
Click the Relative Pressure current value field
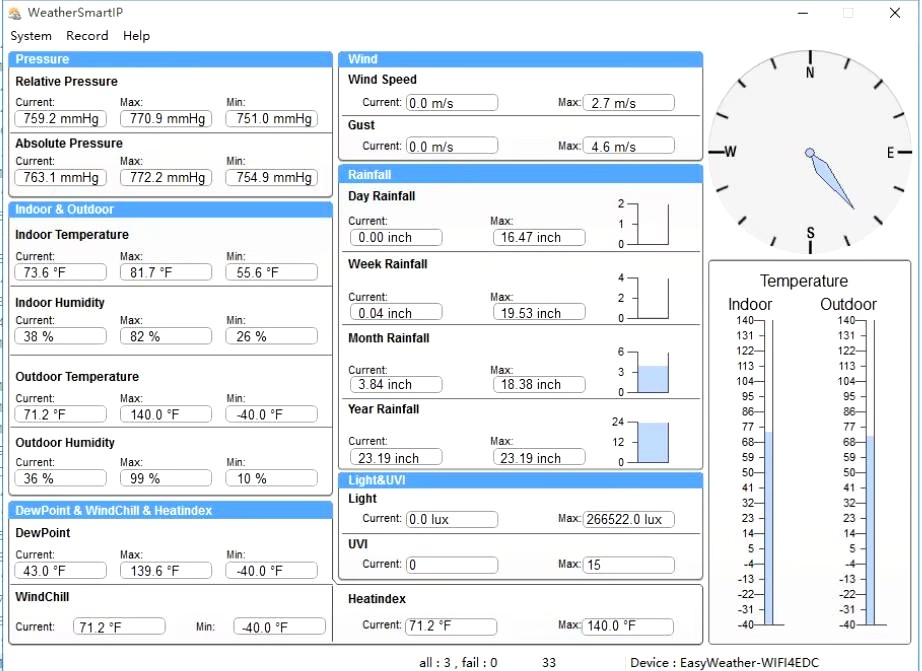[x=60, y=119]
